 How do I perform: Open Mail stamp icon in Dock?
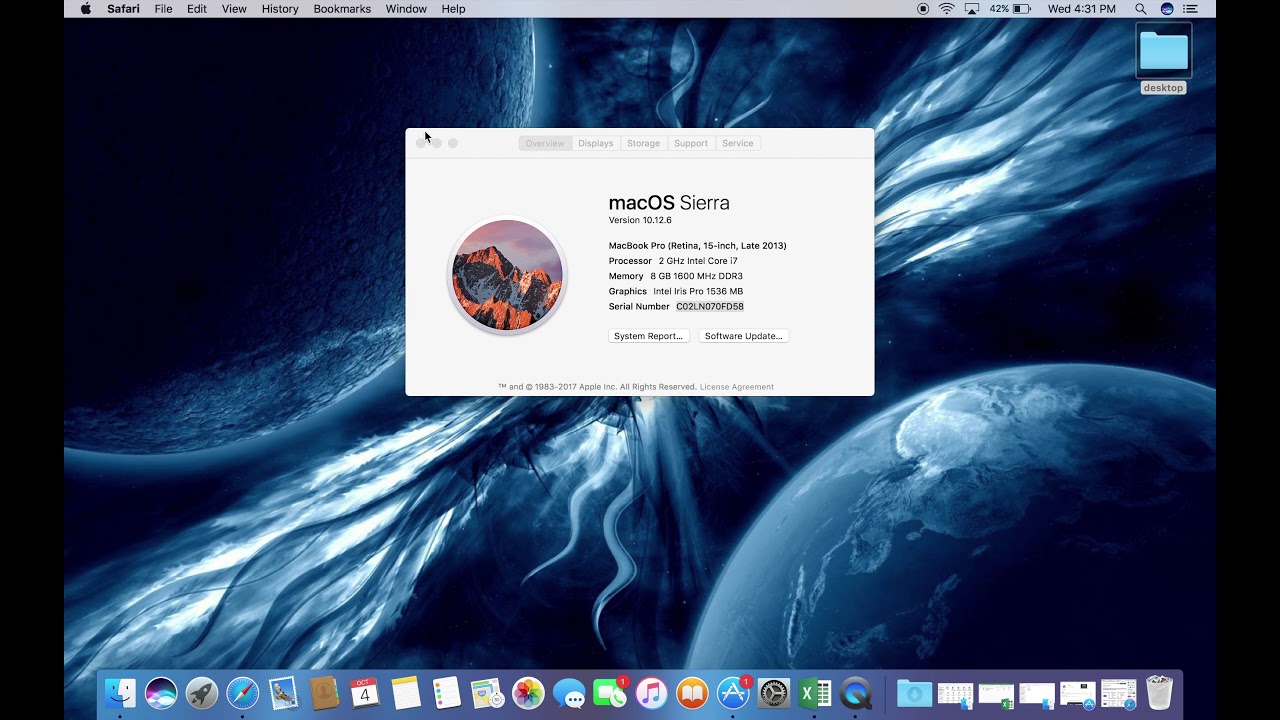tap(283, 693)
